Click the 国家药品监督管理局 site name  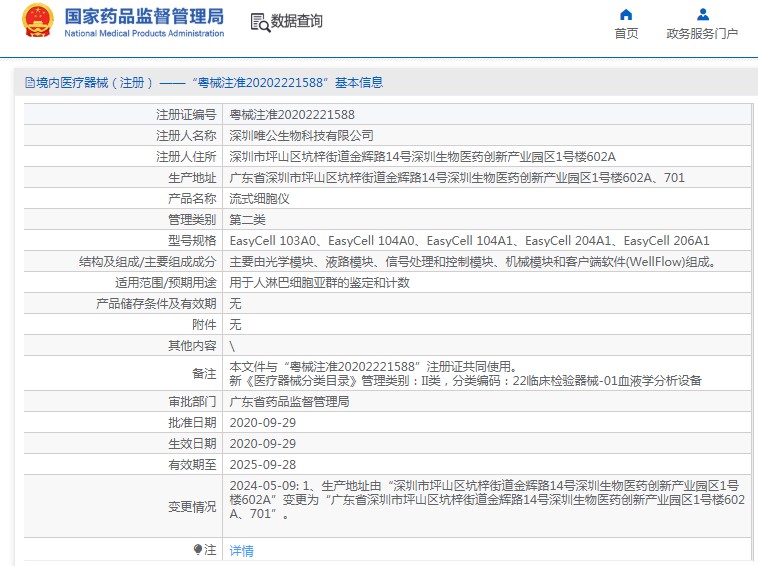point(144,17)
